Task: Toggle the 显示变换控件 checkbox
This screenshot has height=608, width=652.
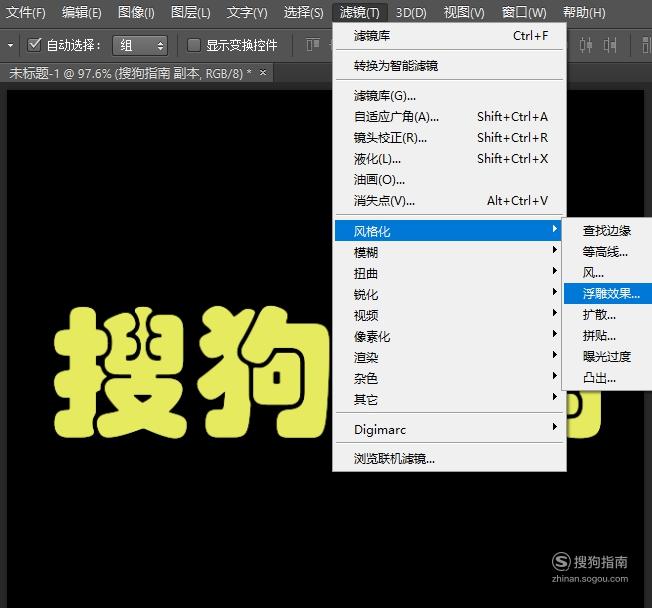Action: click(x=193, y=45)
